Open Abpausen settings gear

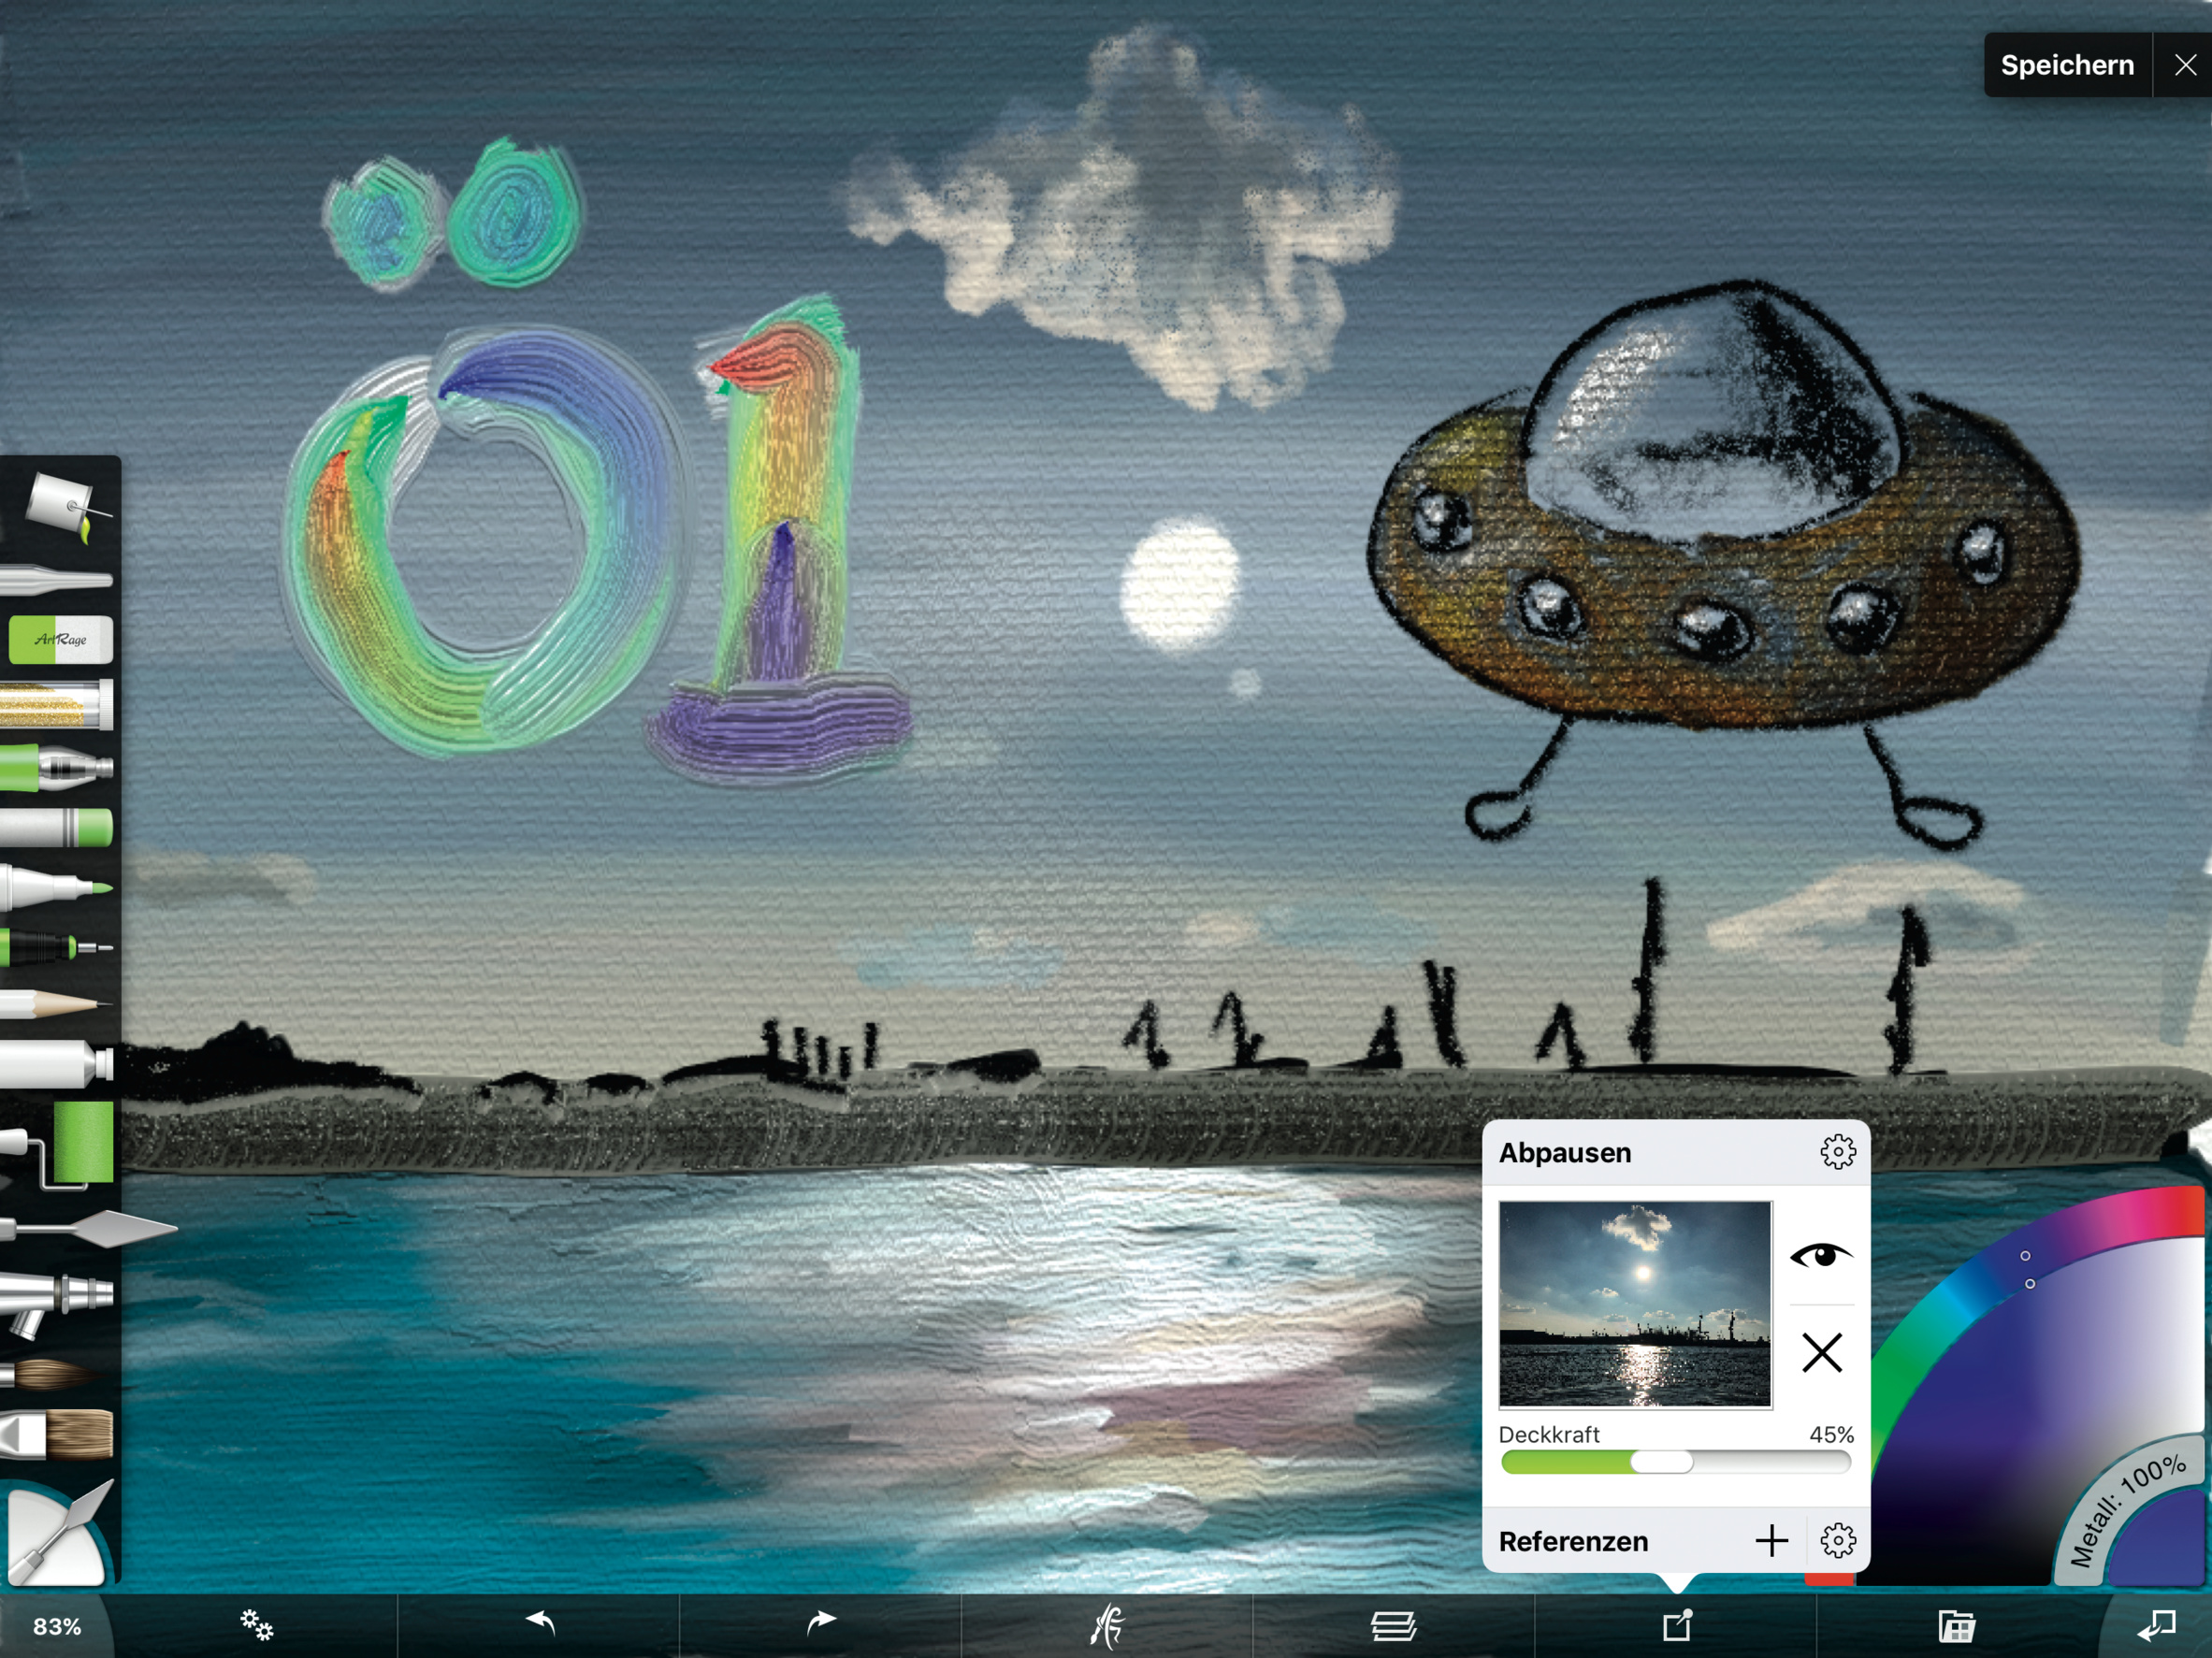pyautogui.click(x=1837, y=1152)
